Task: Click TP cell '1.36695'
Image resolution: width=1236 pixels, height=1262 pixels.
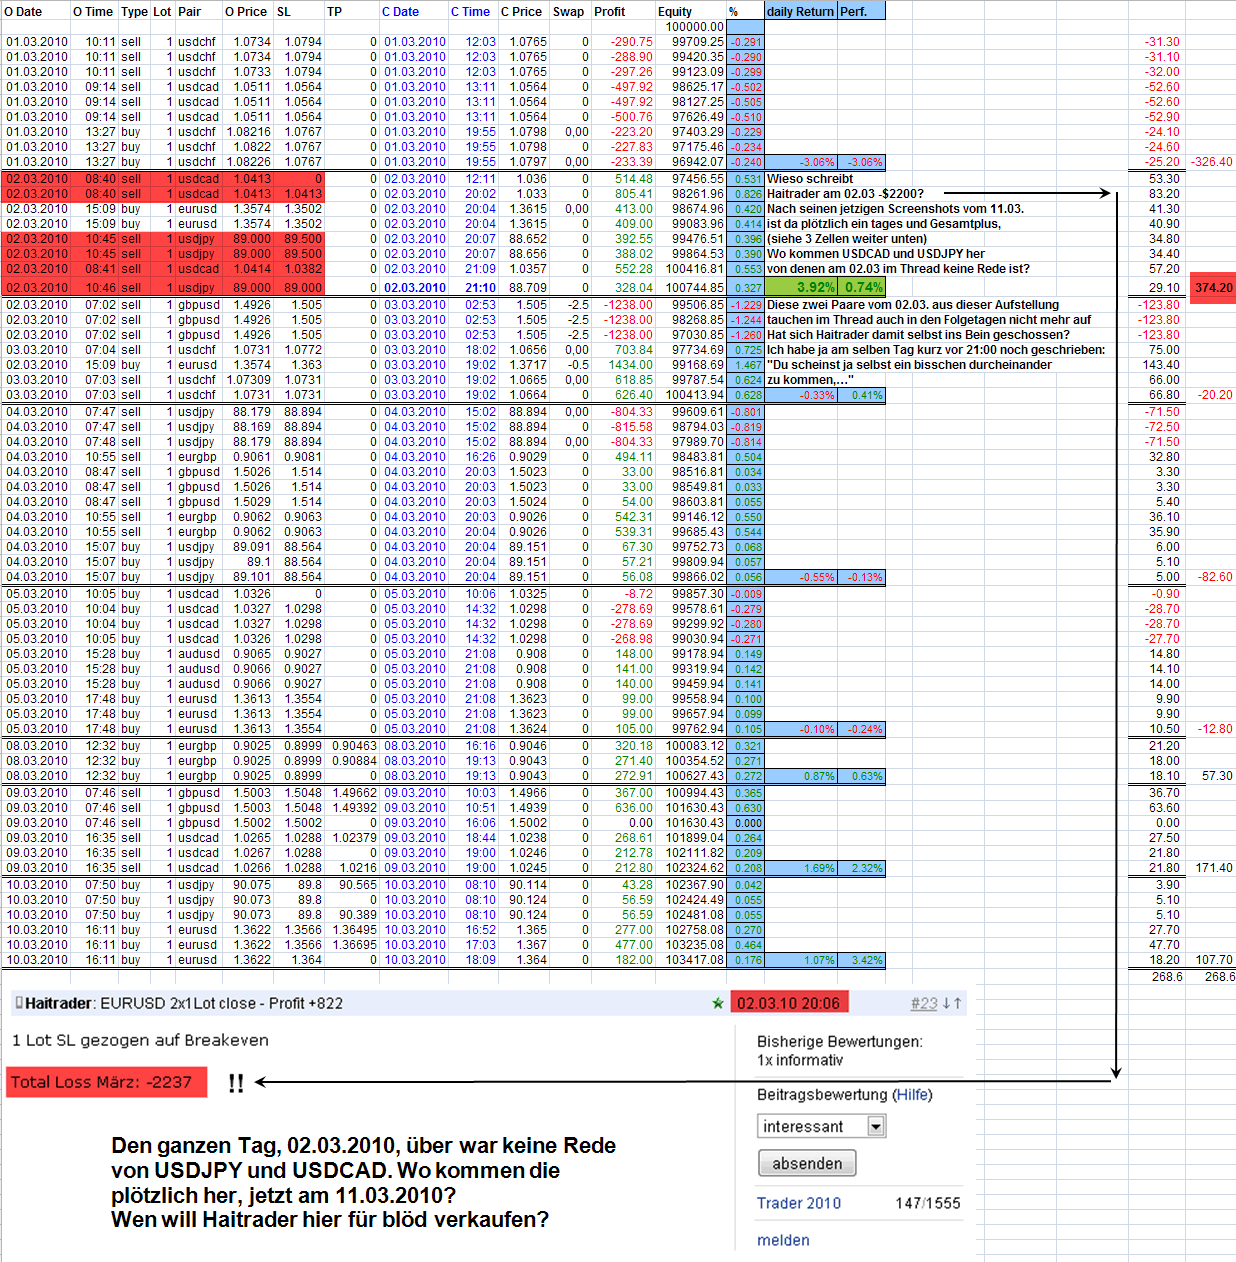Action: coord(354,945)
